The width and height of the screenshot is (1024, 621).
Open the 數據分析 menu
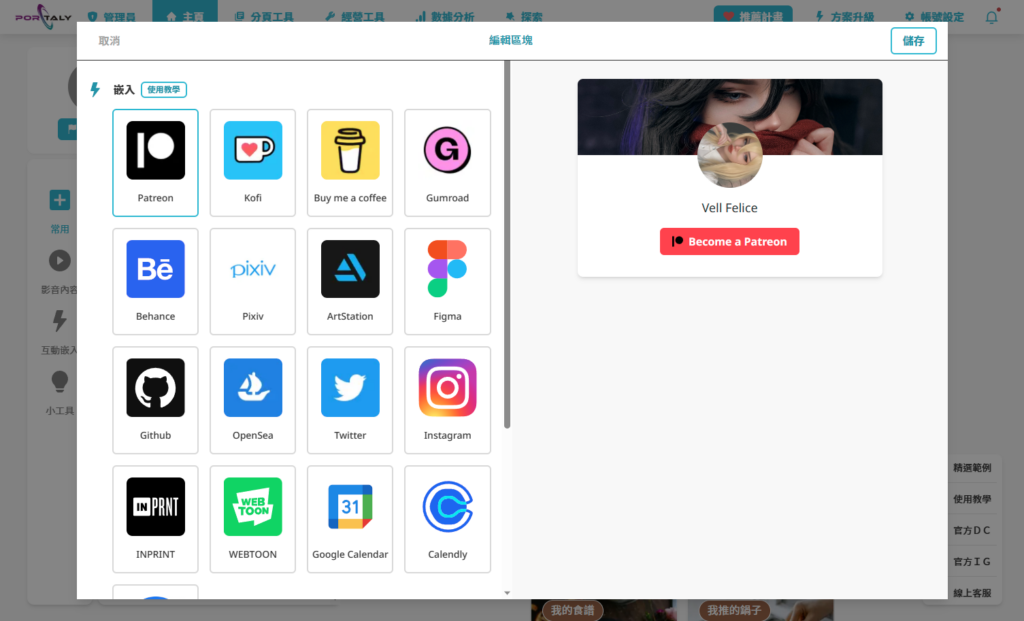[445, 17]
